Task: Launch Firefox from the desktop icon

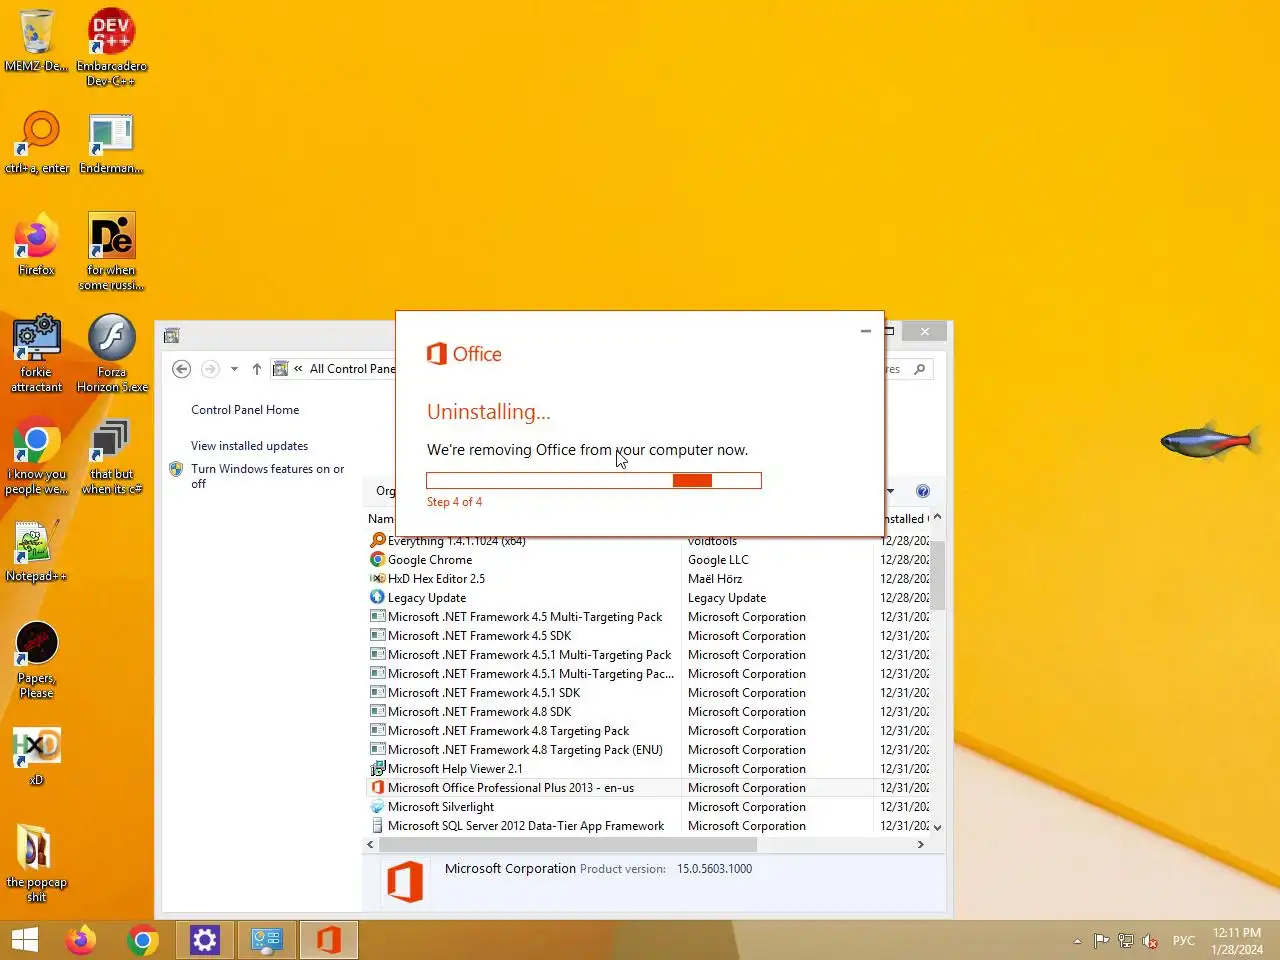Action: click(x=36, y=245)
